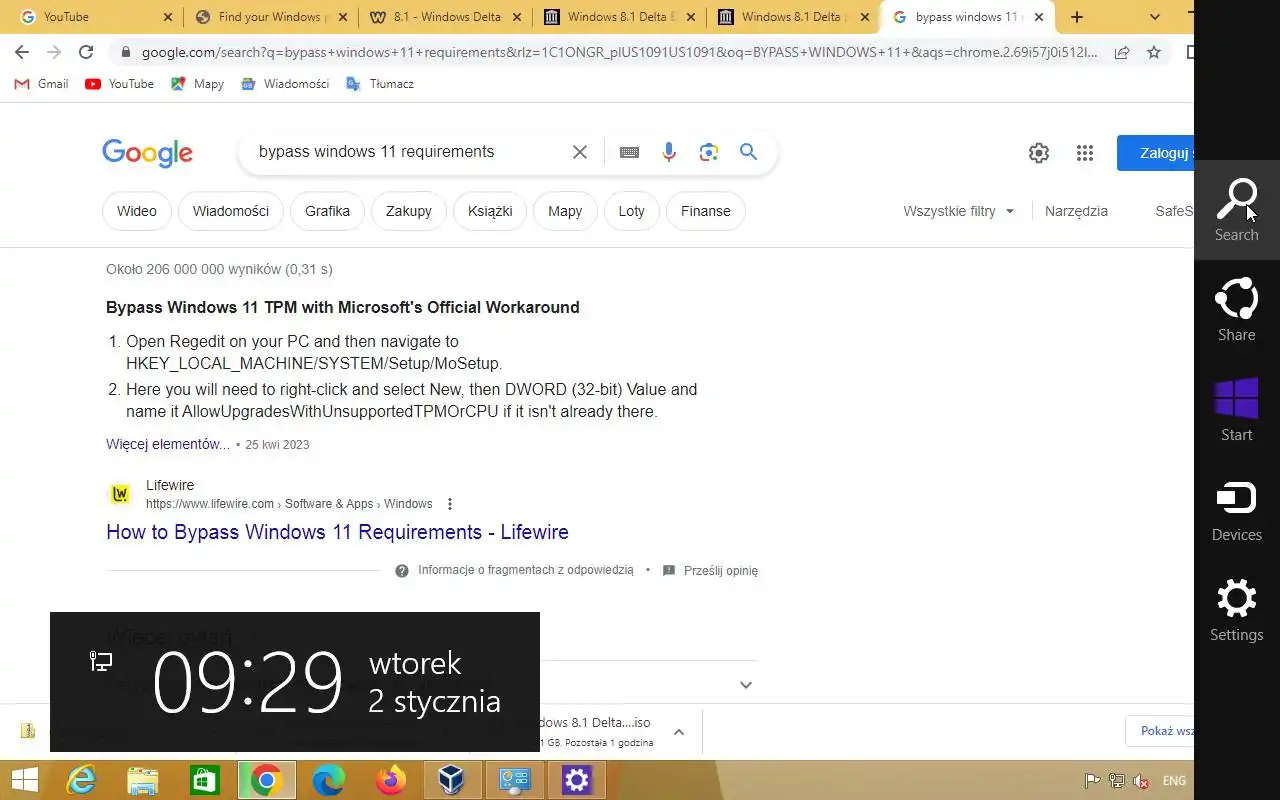Image resolution: width=1280 pixels, height=800 pixels.
Task: Open the Windows Store taskbar icon
Action: point(204,780)
